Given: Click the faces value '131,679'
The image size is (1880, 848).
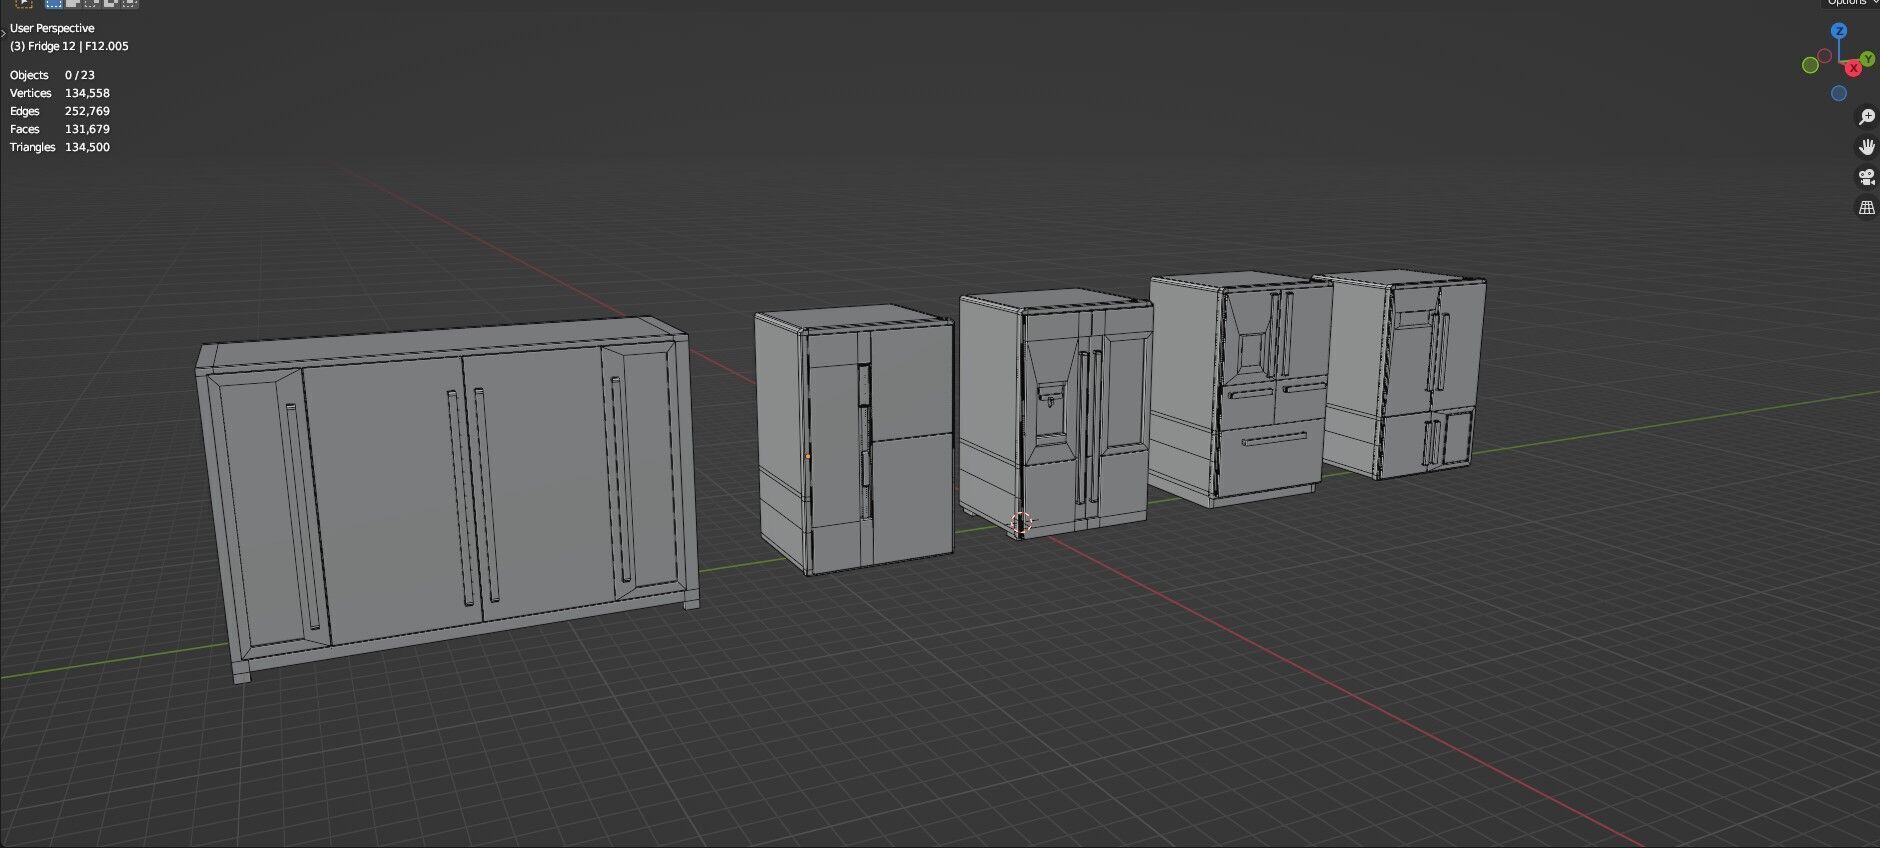Looking at the screenshot, I should pyautogui.click(x=87, y=129).
